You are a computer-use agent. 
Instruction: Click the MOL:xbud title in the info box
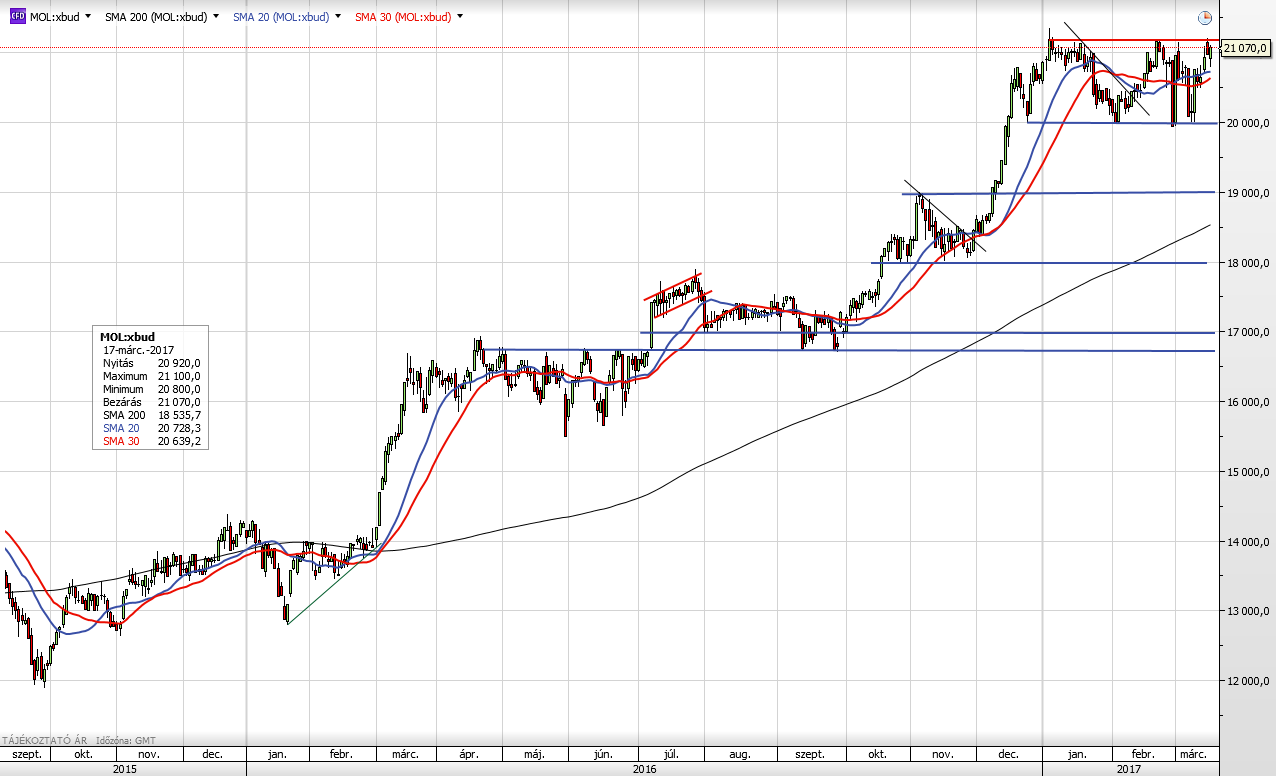128,337
